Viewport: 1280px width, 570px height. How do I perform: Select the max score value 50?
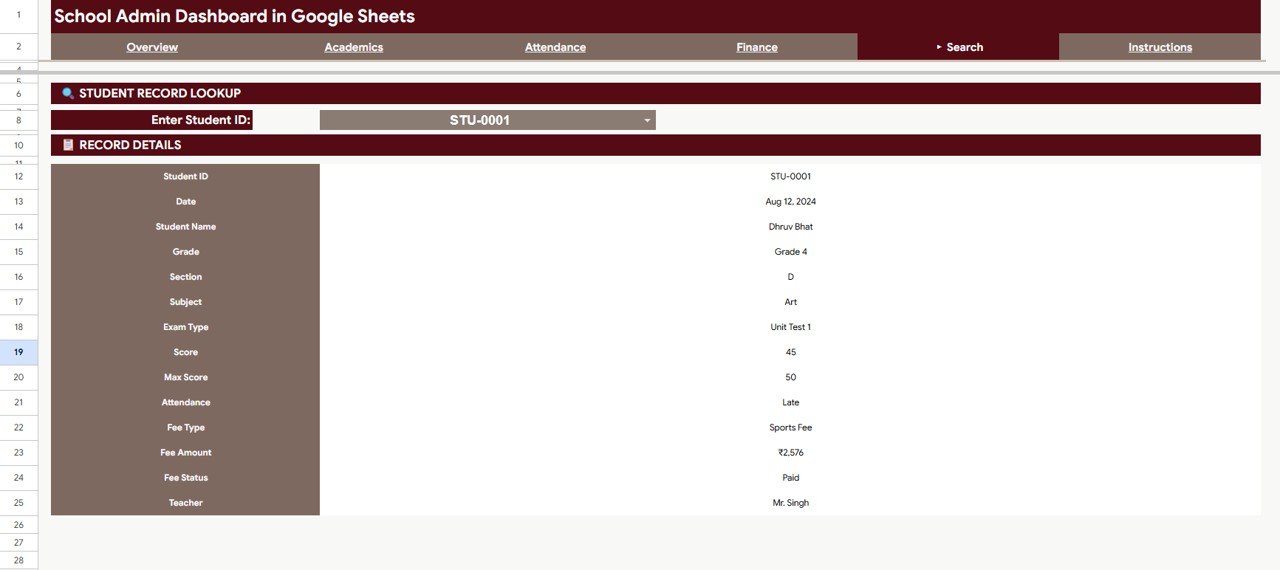[790, 377]
